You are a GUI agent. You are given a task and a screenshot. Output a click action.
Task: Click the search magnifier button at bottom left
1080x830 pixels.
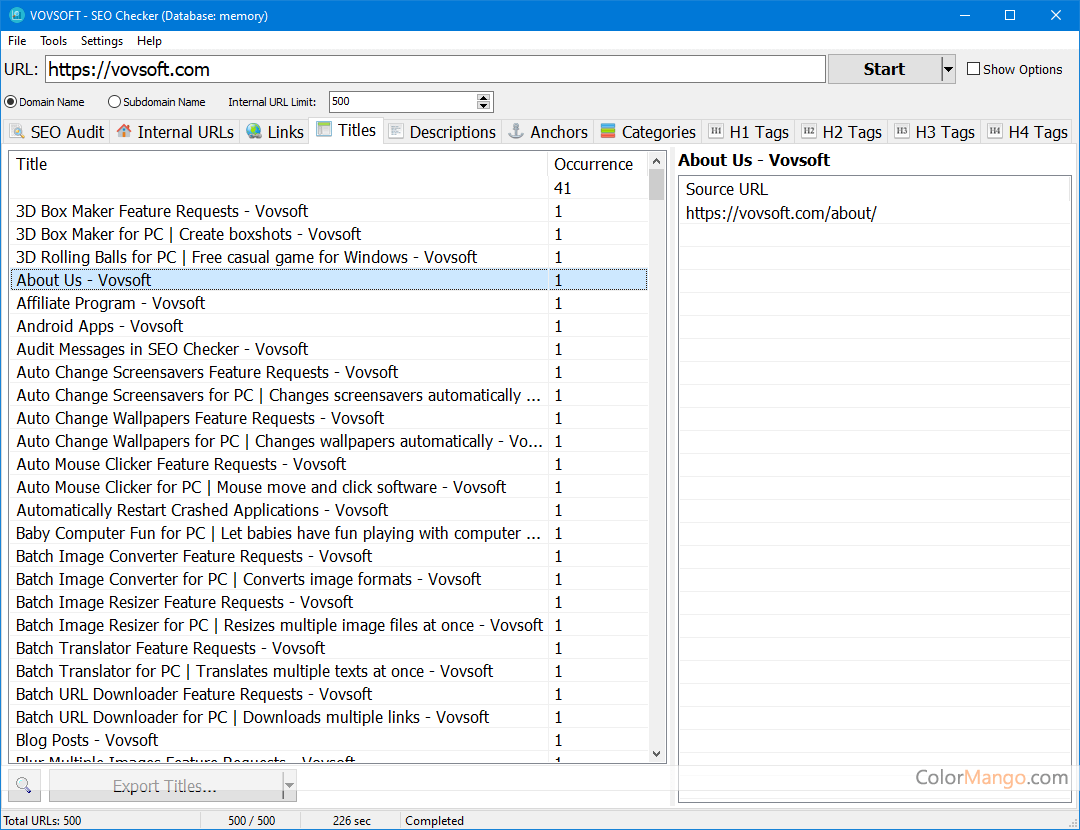tap(24, 786)
